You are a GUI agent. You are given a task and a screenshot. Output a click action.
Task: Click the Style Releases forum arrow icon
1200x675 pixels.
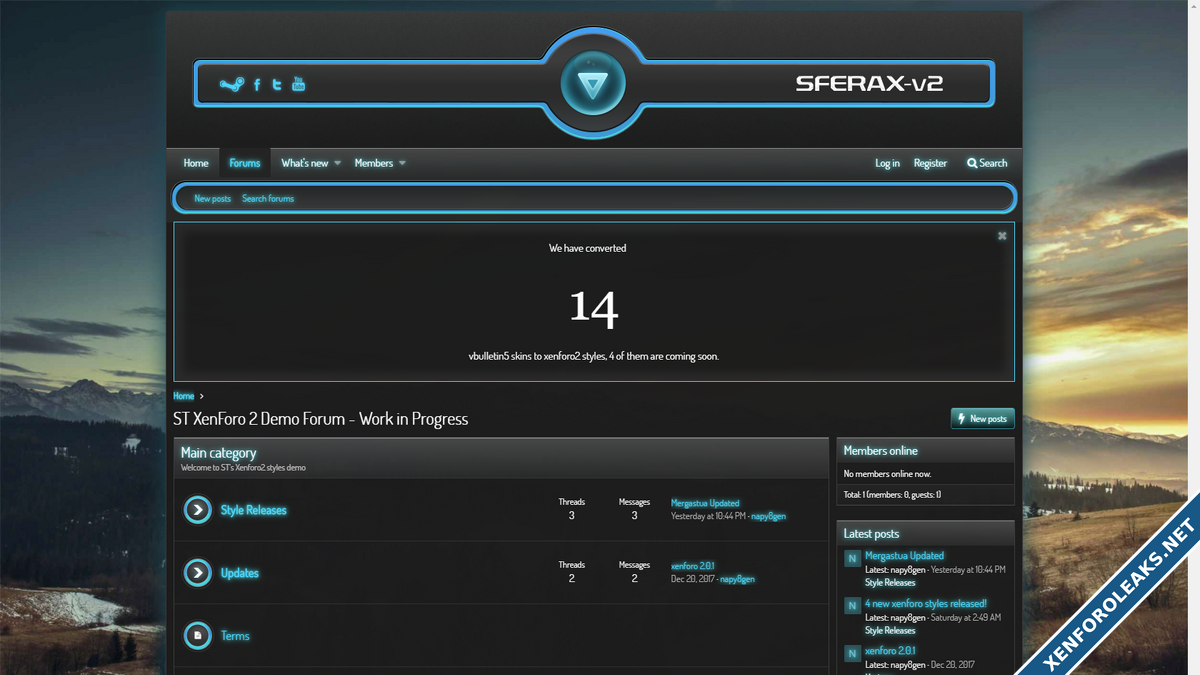point(198,510)
